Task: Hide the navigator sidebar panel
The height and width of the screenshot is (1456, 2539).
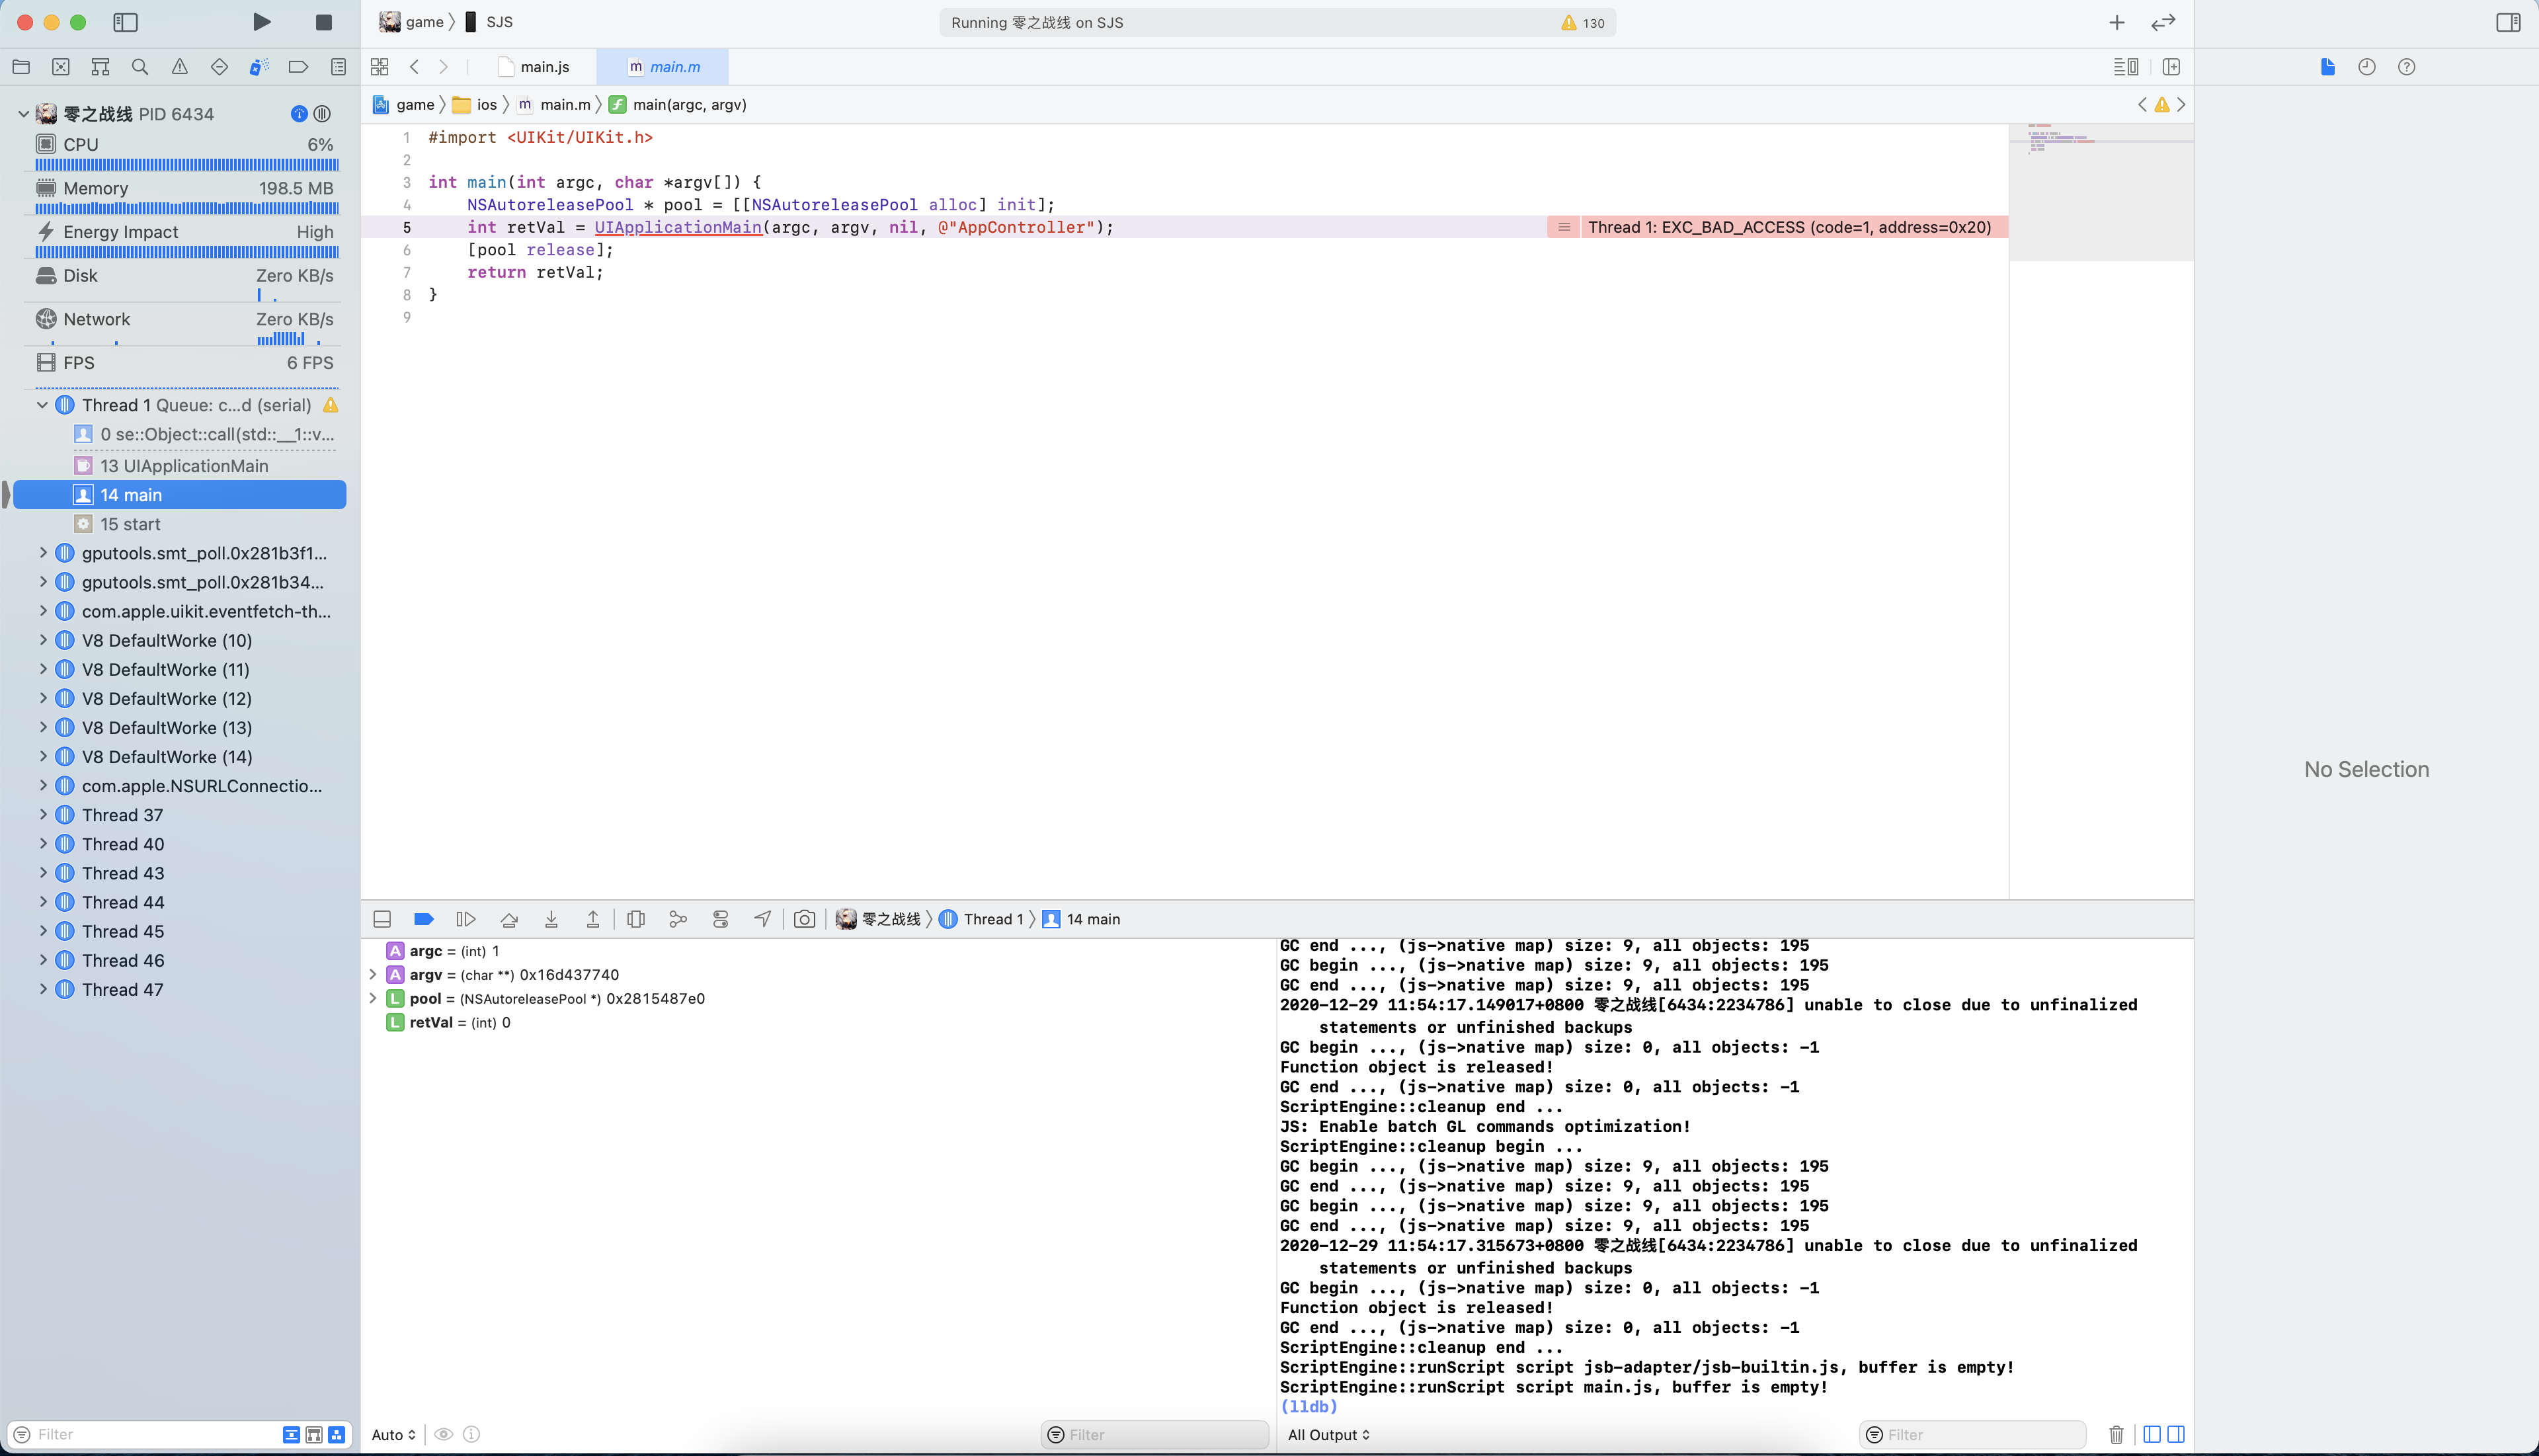Action: 125,22
